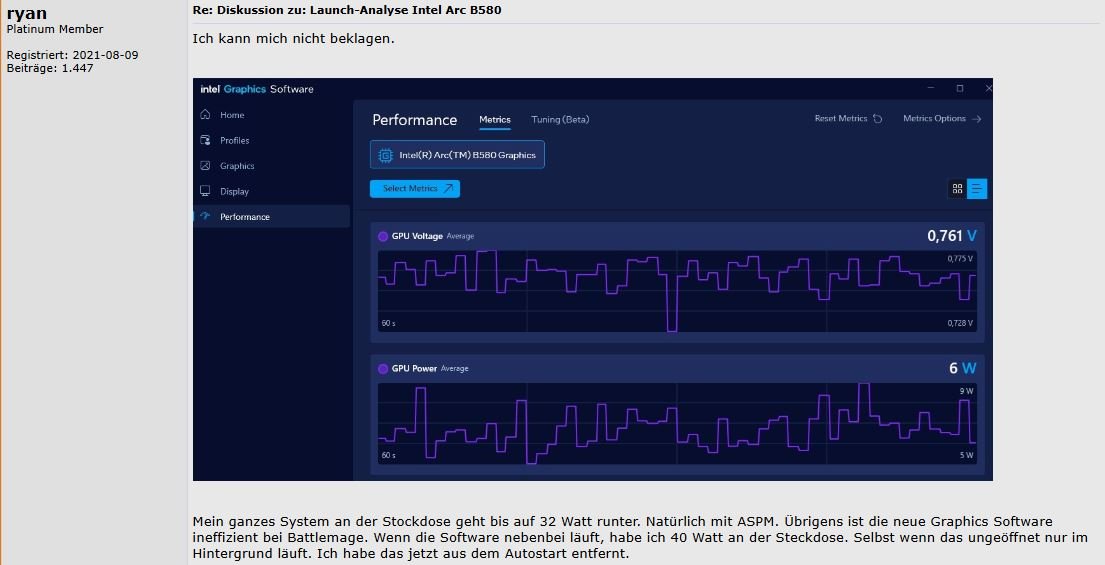Click the Intel Graphics Software title
Viewport: 1105px width, 565px height.
coord(257,89)
